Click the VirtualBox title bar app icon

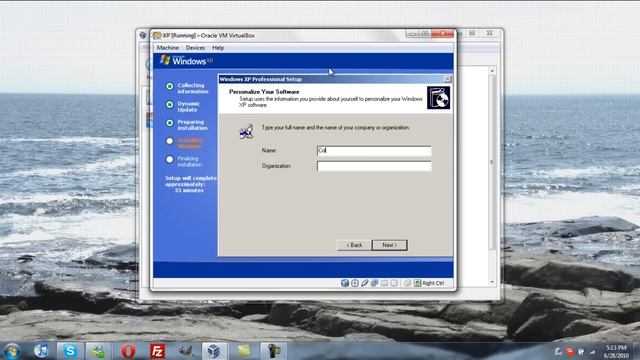(x=157, y=36)
